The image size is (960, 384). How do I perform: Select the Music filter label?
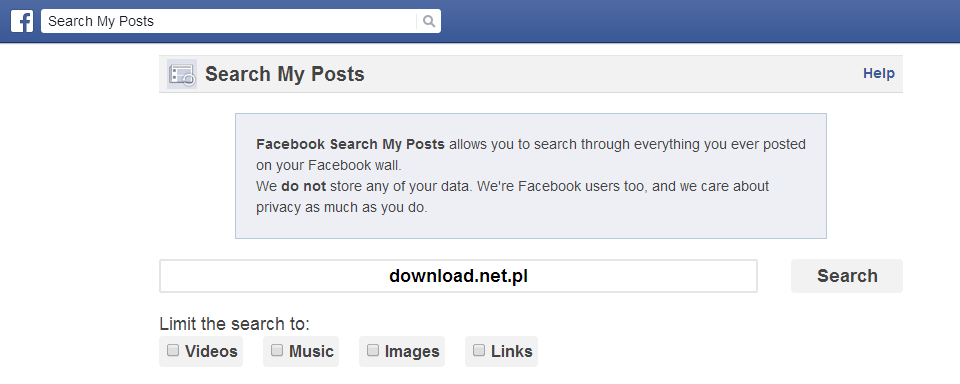(x=311, y=352)
